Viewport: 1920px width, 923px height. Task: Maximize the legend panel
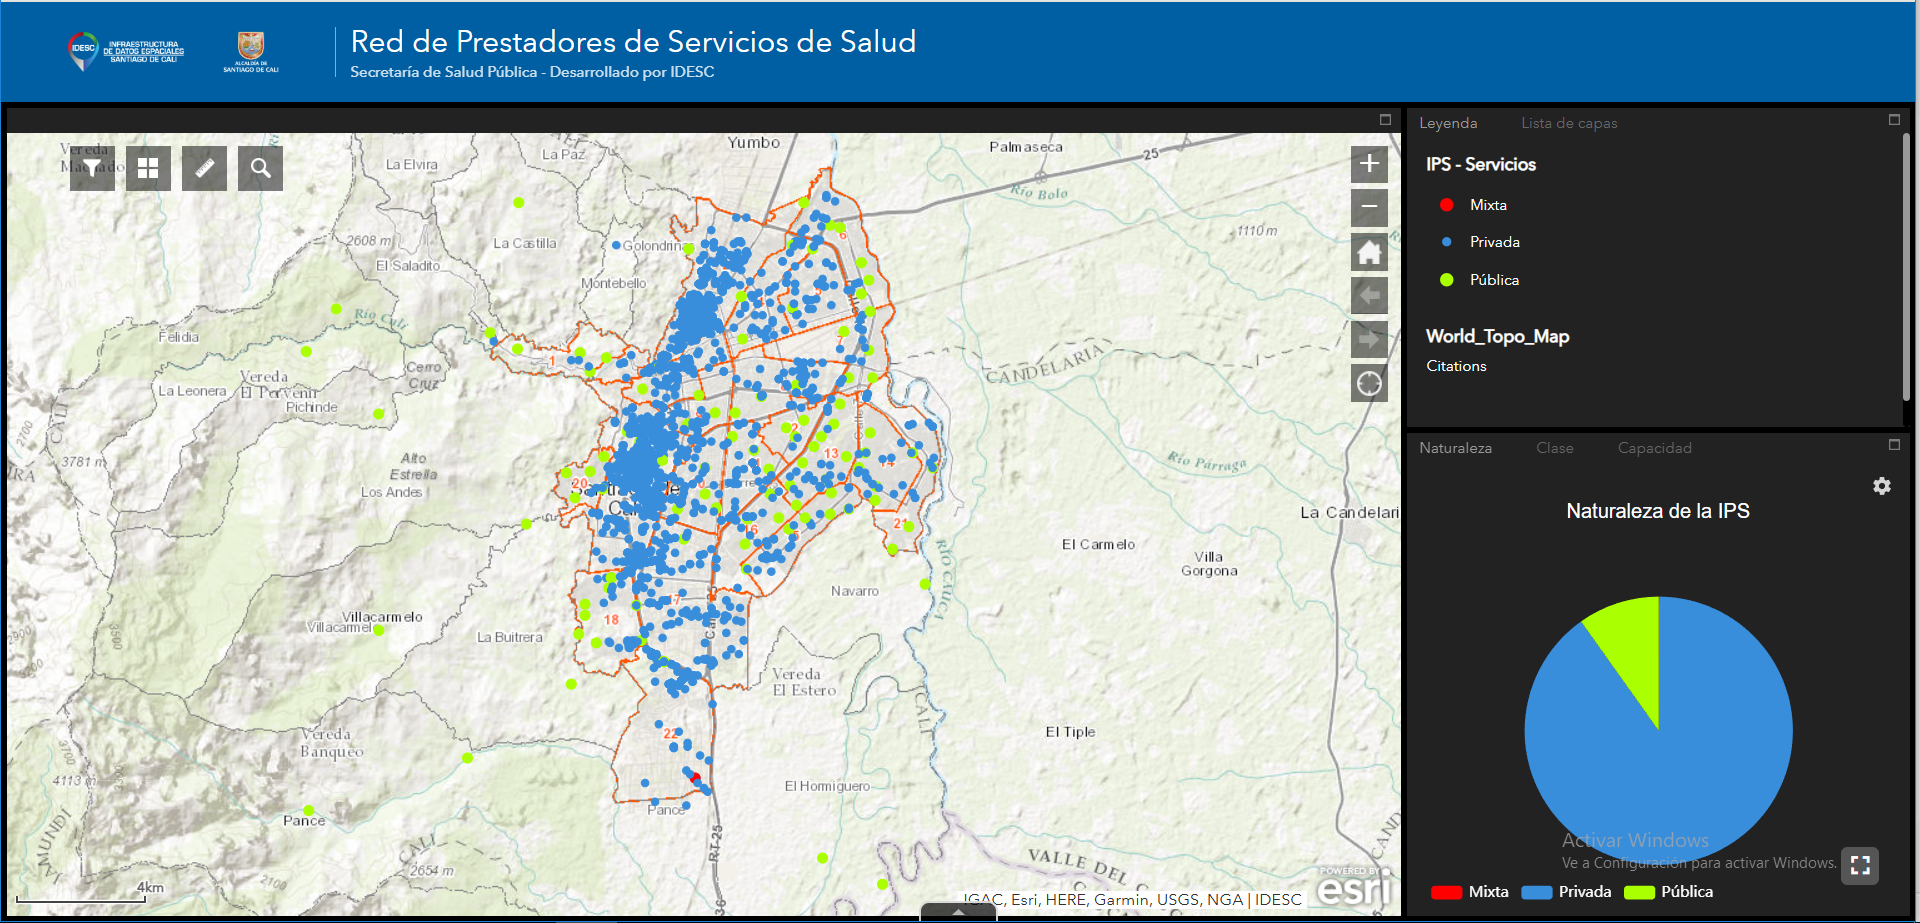click(1893, 120)
